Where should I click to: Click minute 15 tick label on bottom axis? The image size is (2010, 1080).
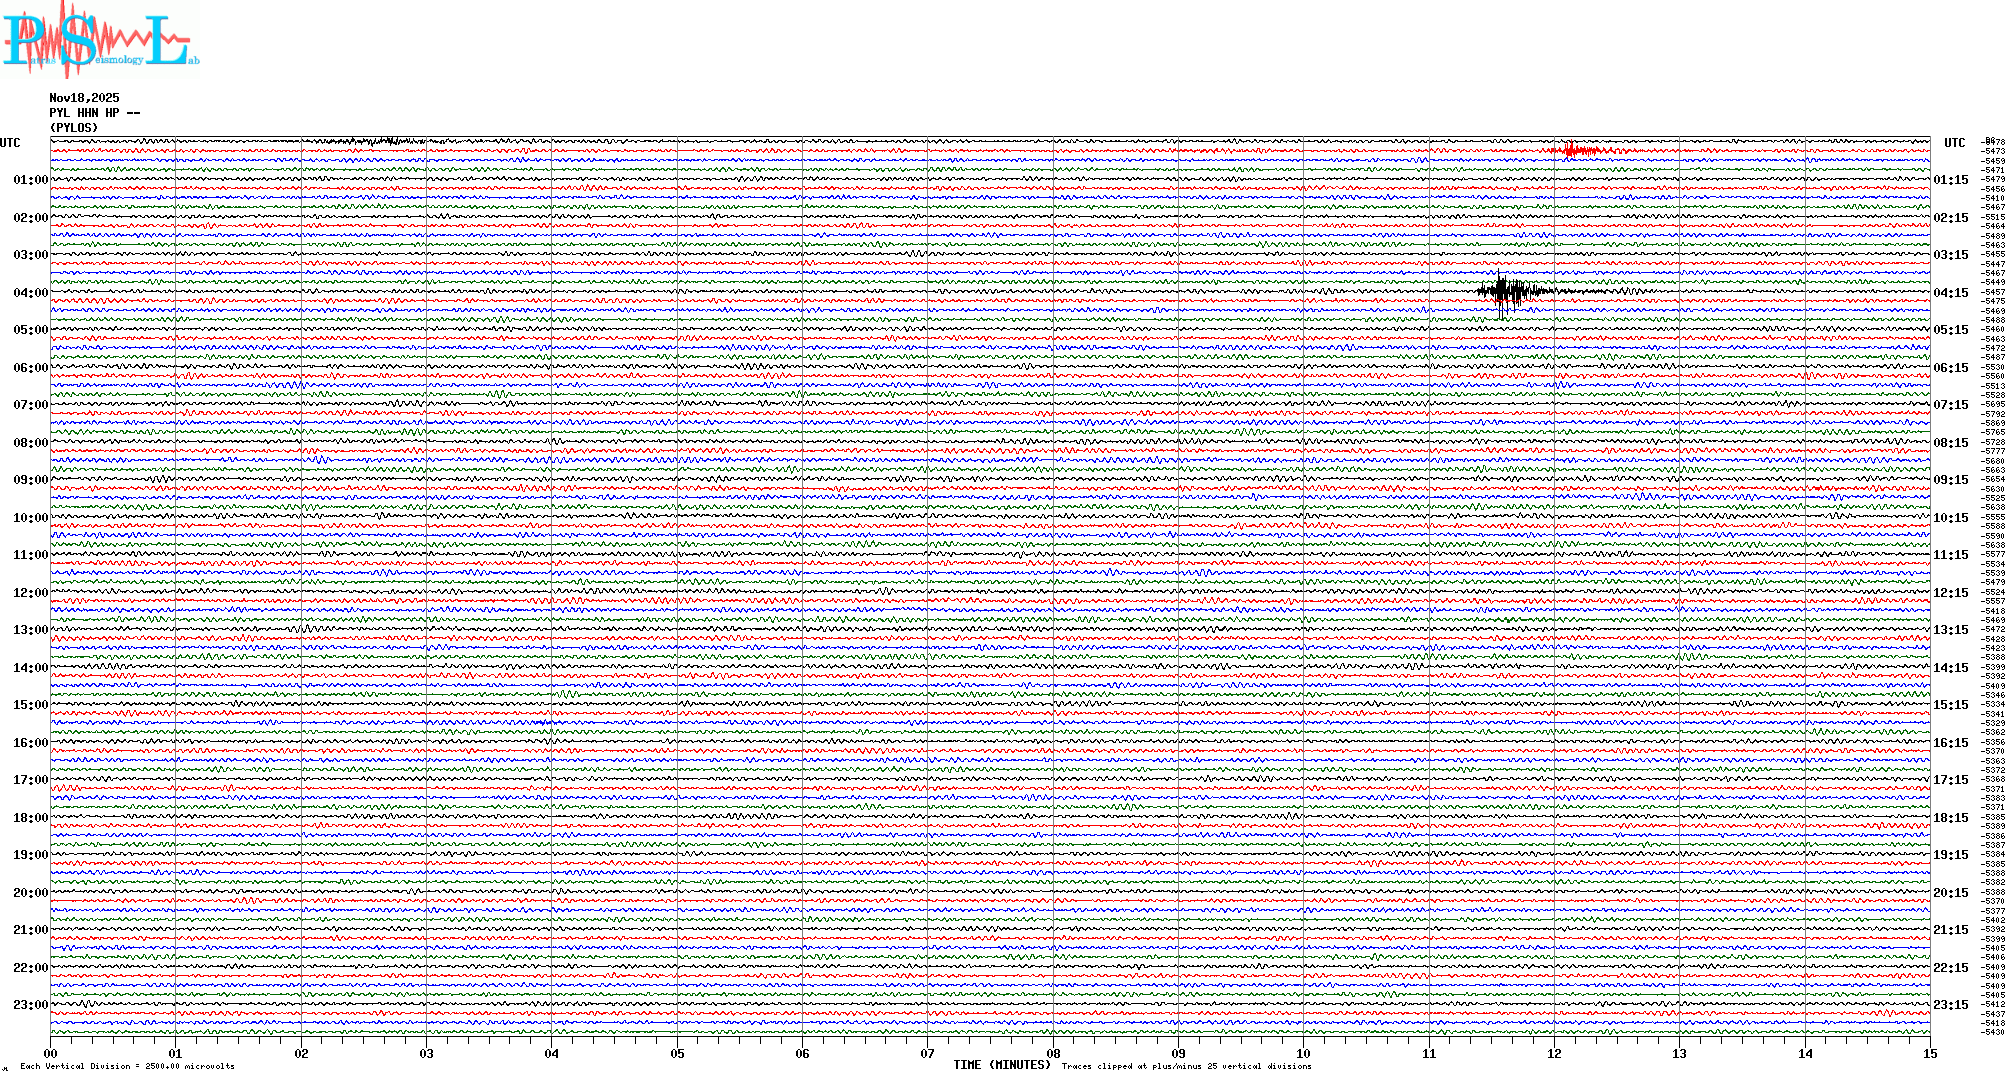click(1929, 1054)
